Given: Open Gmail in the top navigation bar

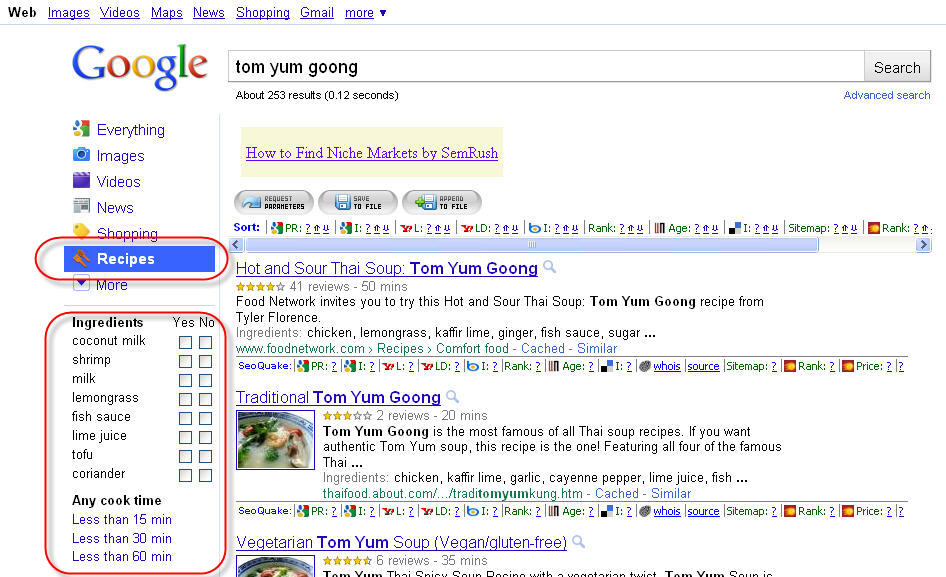Looking at the screenshot, I should coord(317,12).
